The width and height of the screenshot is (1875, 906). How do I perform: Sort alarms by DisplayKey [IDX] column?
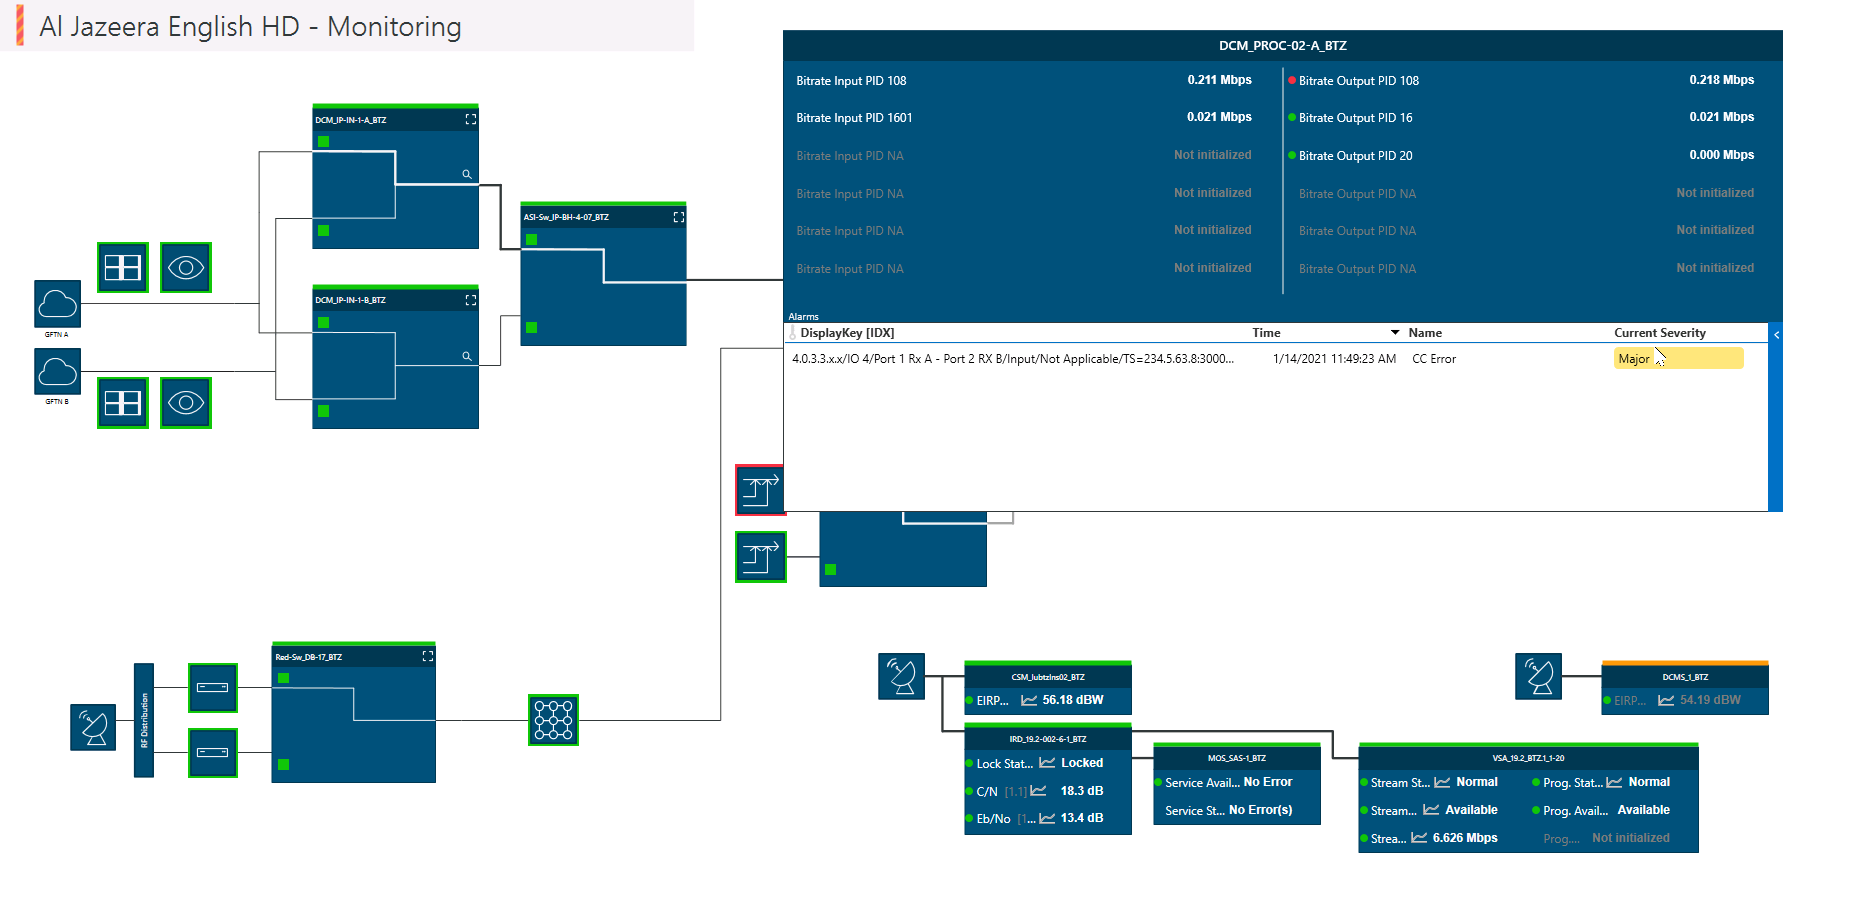coord(847,333)
